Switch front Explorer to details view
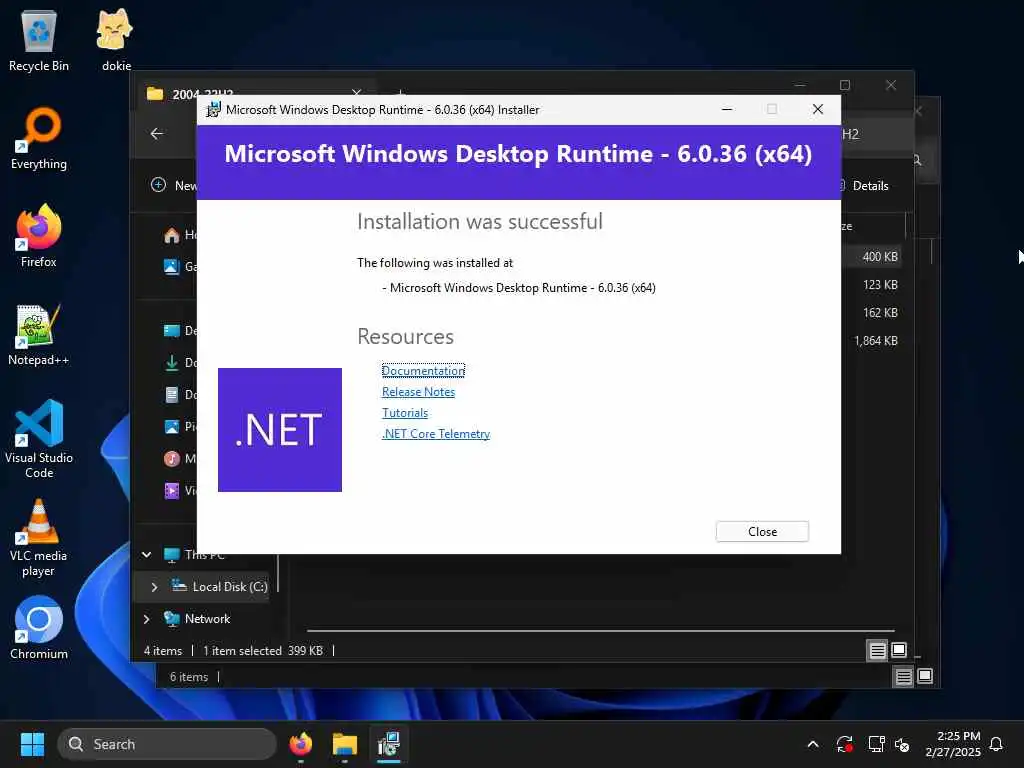The image size is (1024, 768). pyautogui.click(x=877, y=650)
